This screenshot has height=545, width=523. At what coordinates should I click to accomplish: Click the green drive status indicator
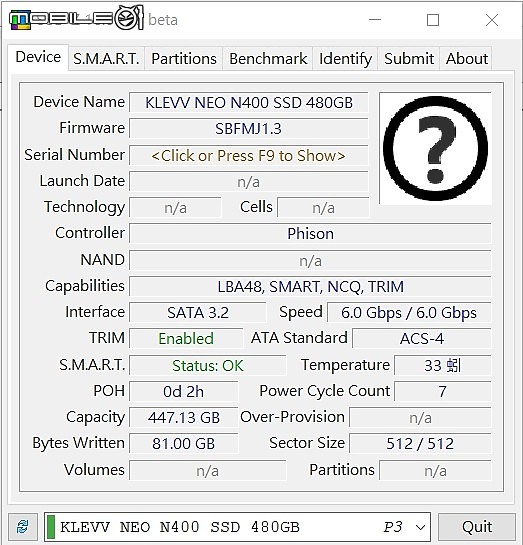(x=51, y=527)
